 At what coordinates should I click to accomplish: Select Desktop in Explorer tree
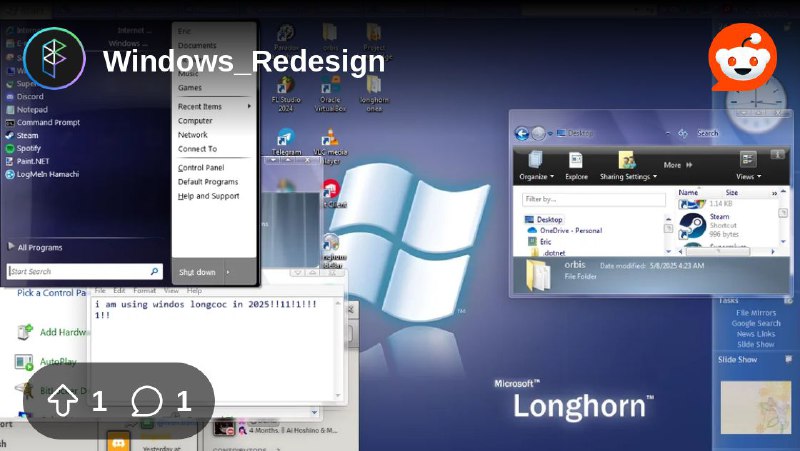543,219
